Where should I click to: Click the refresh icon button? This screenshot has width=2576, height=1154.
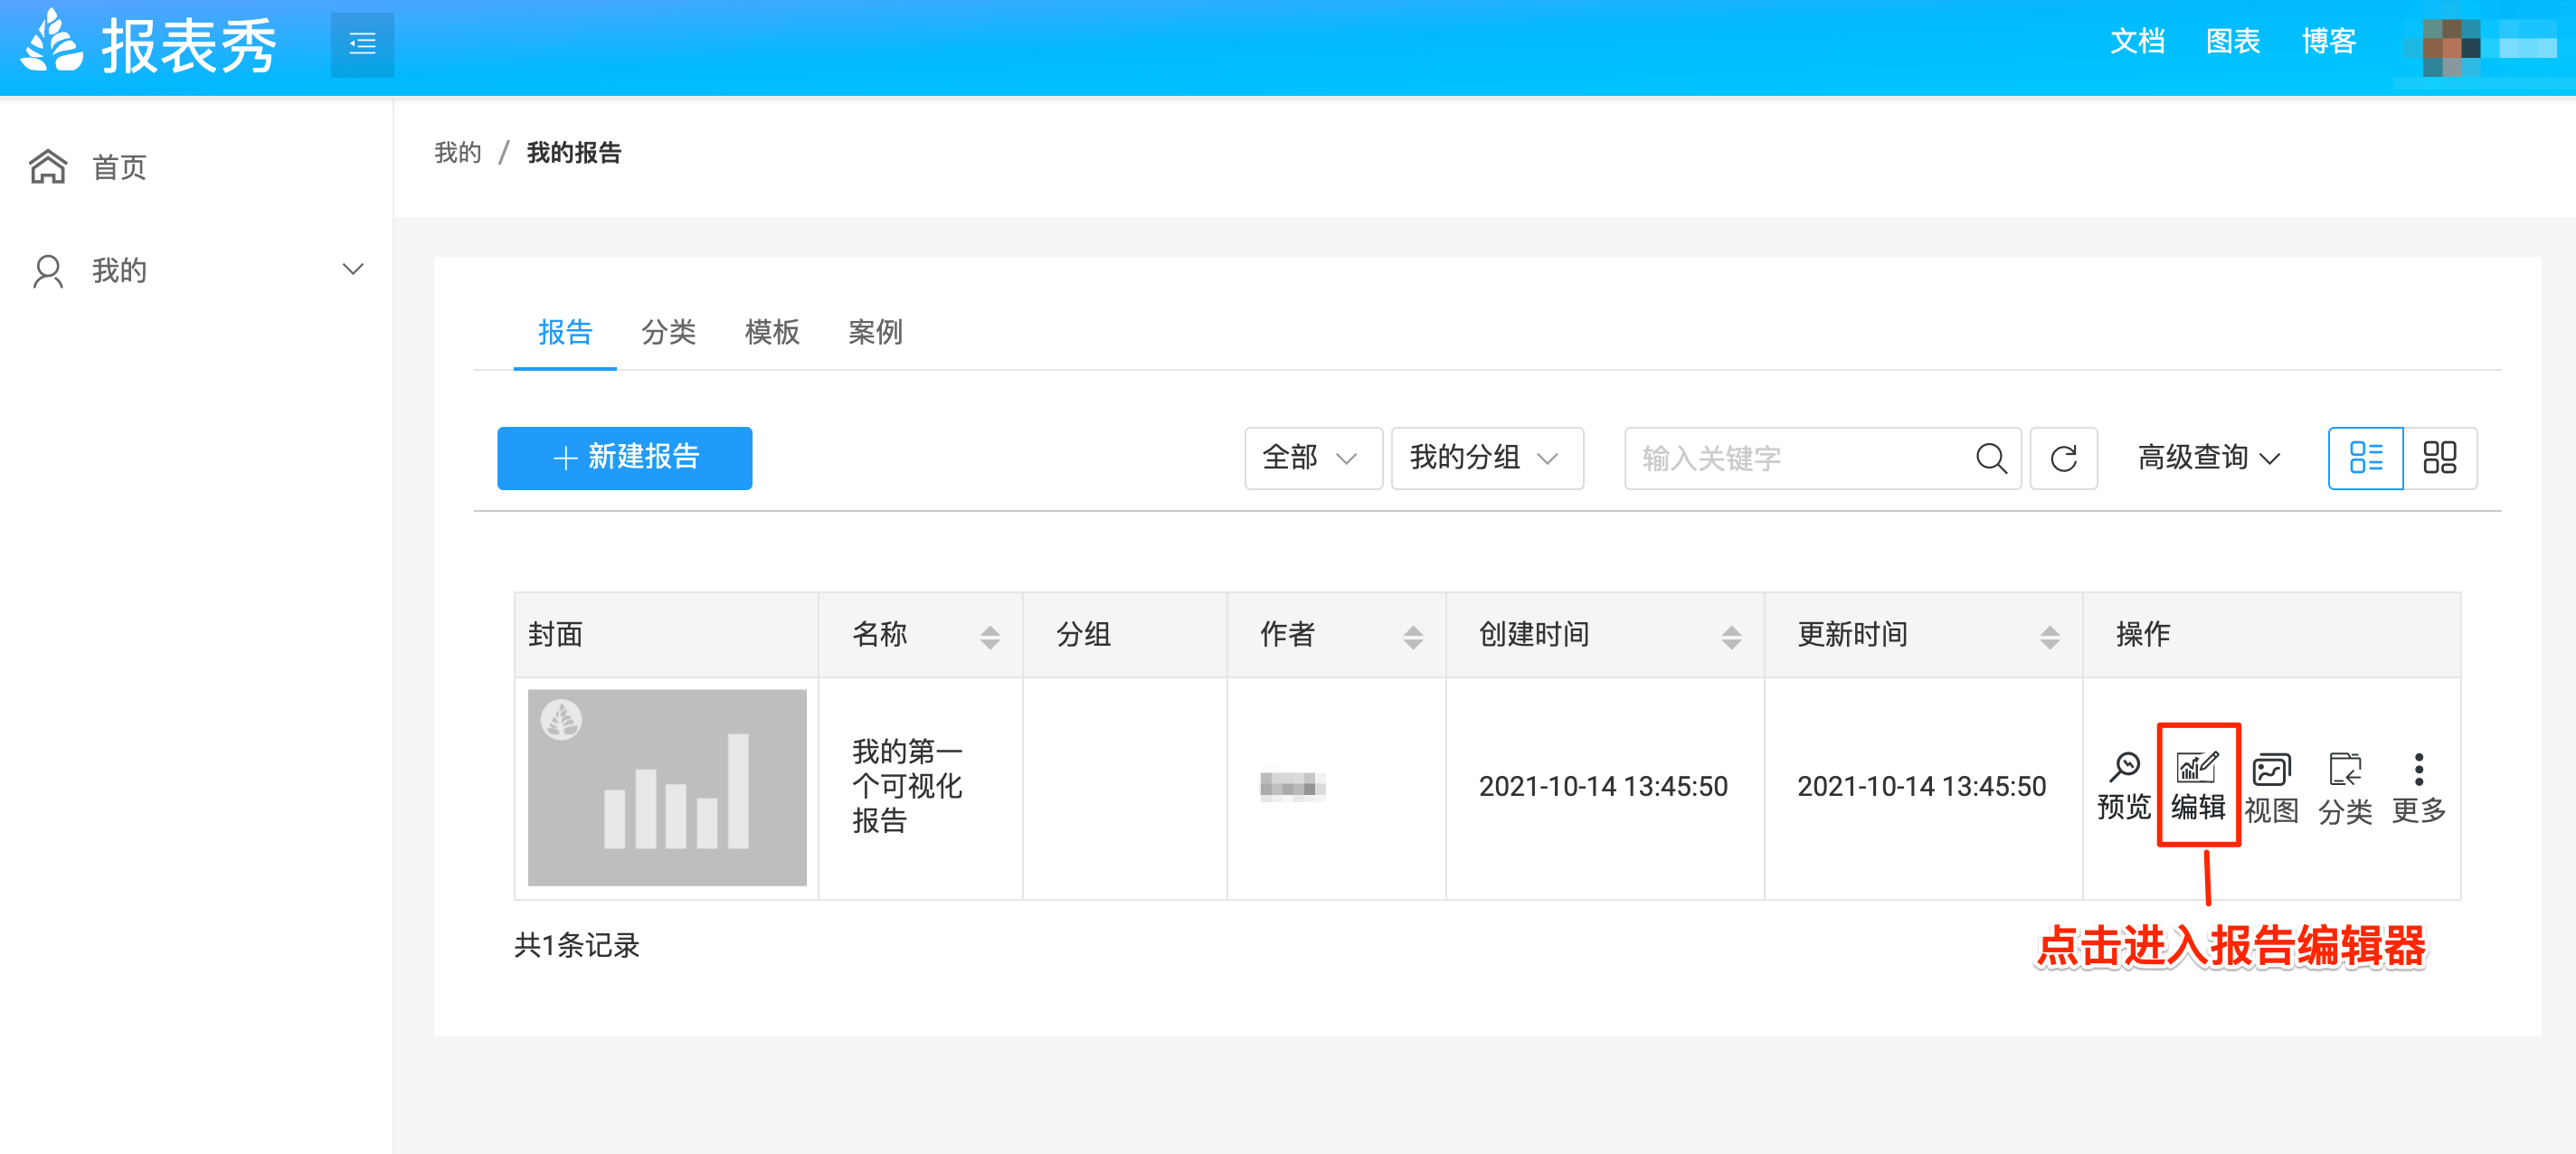(x=2063, y=458)
